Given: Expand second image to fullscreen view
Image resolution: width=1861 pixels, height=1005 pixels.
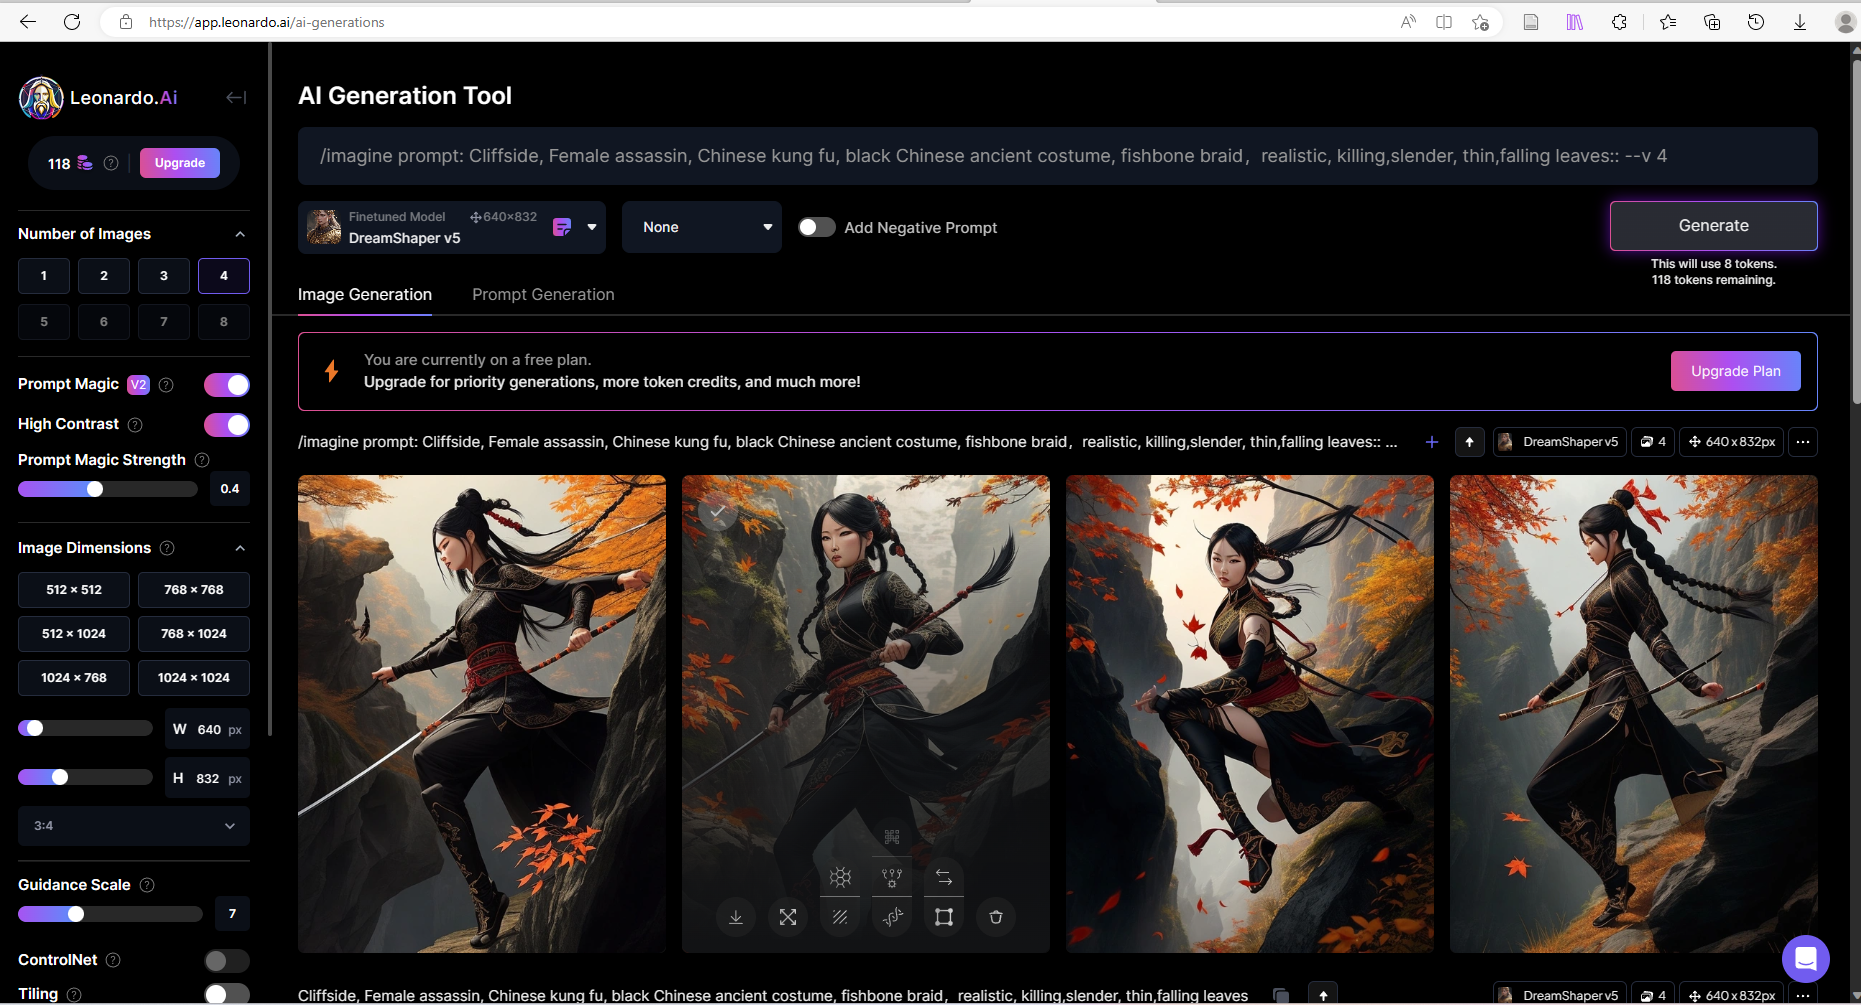Looking at the screenshot, I should 788,917.
